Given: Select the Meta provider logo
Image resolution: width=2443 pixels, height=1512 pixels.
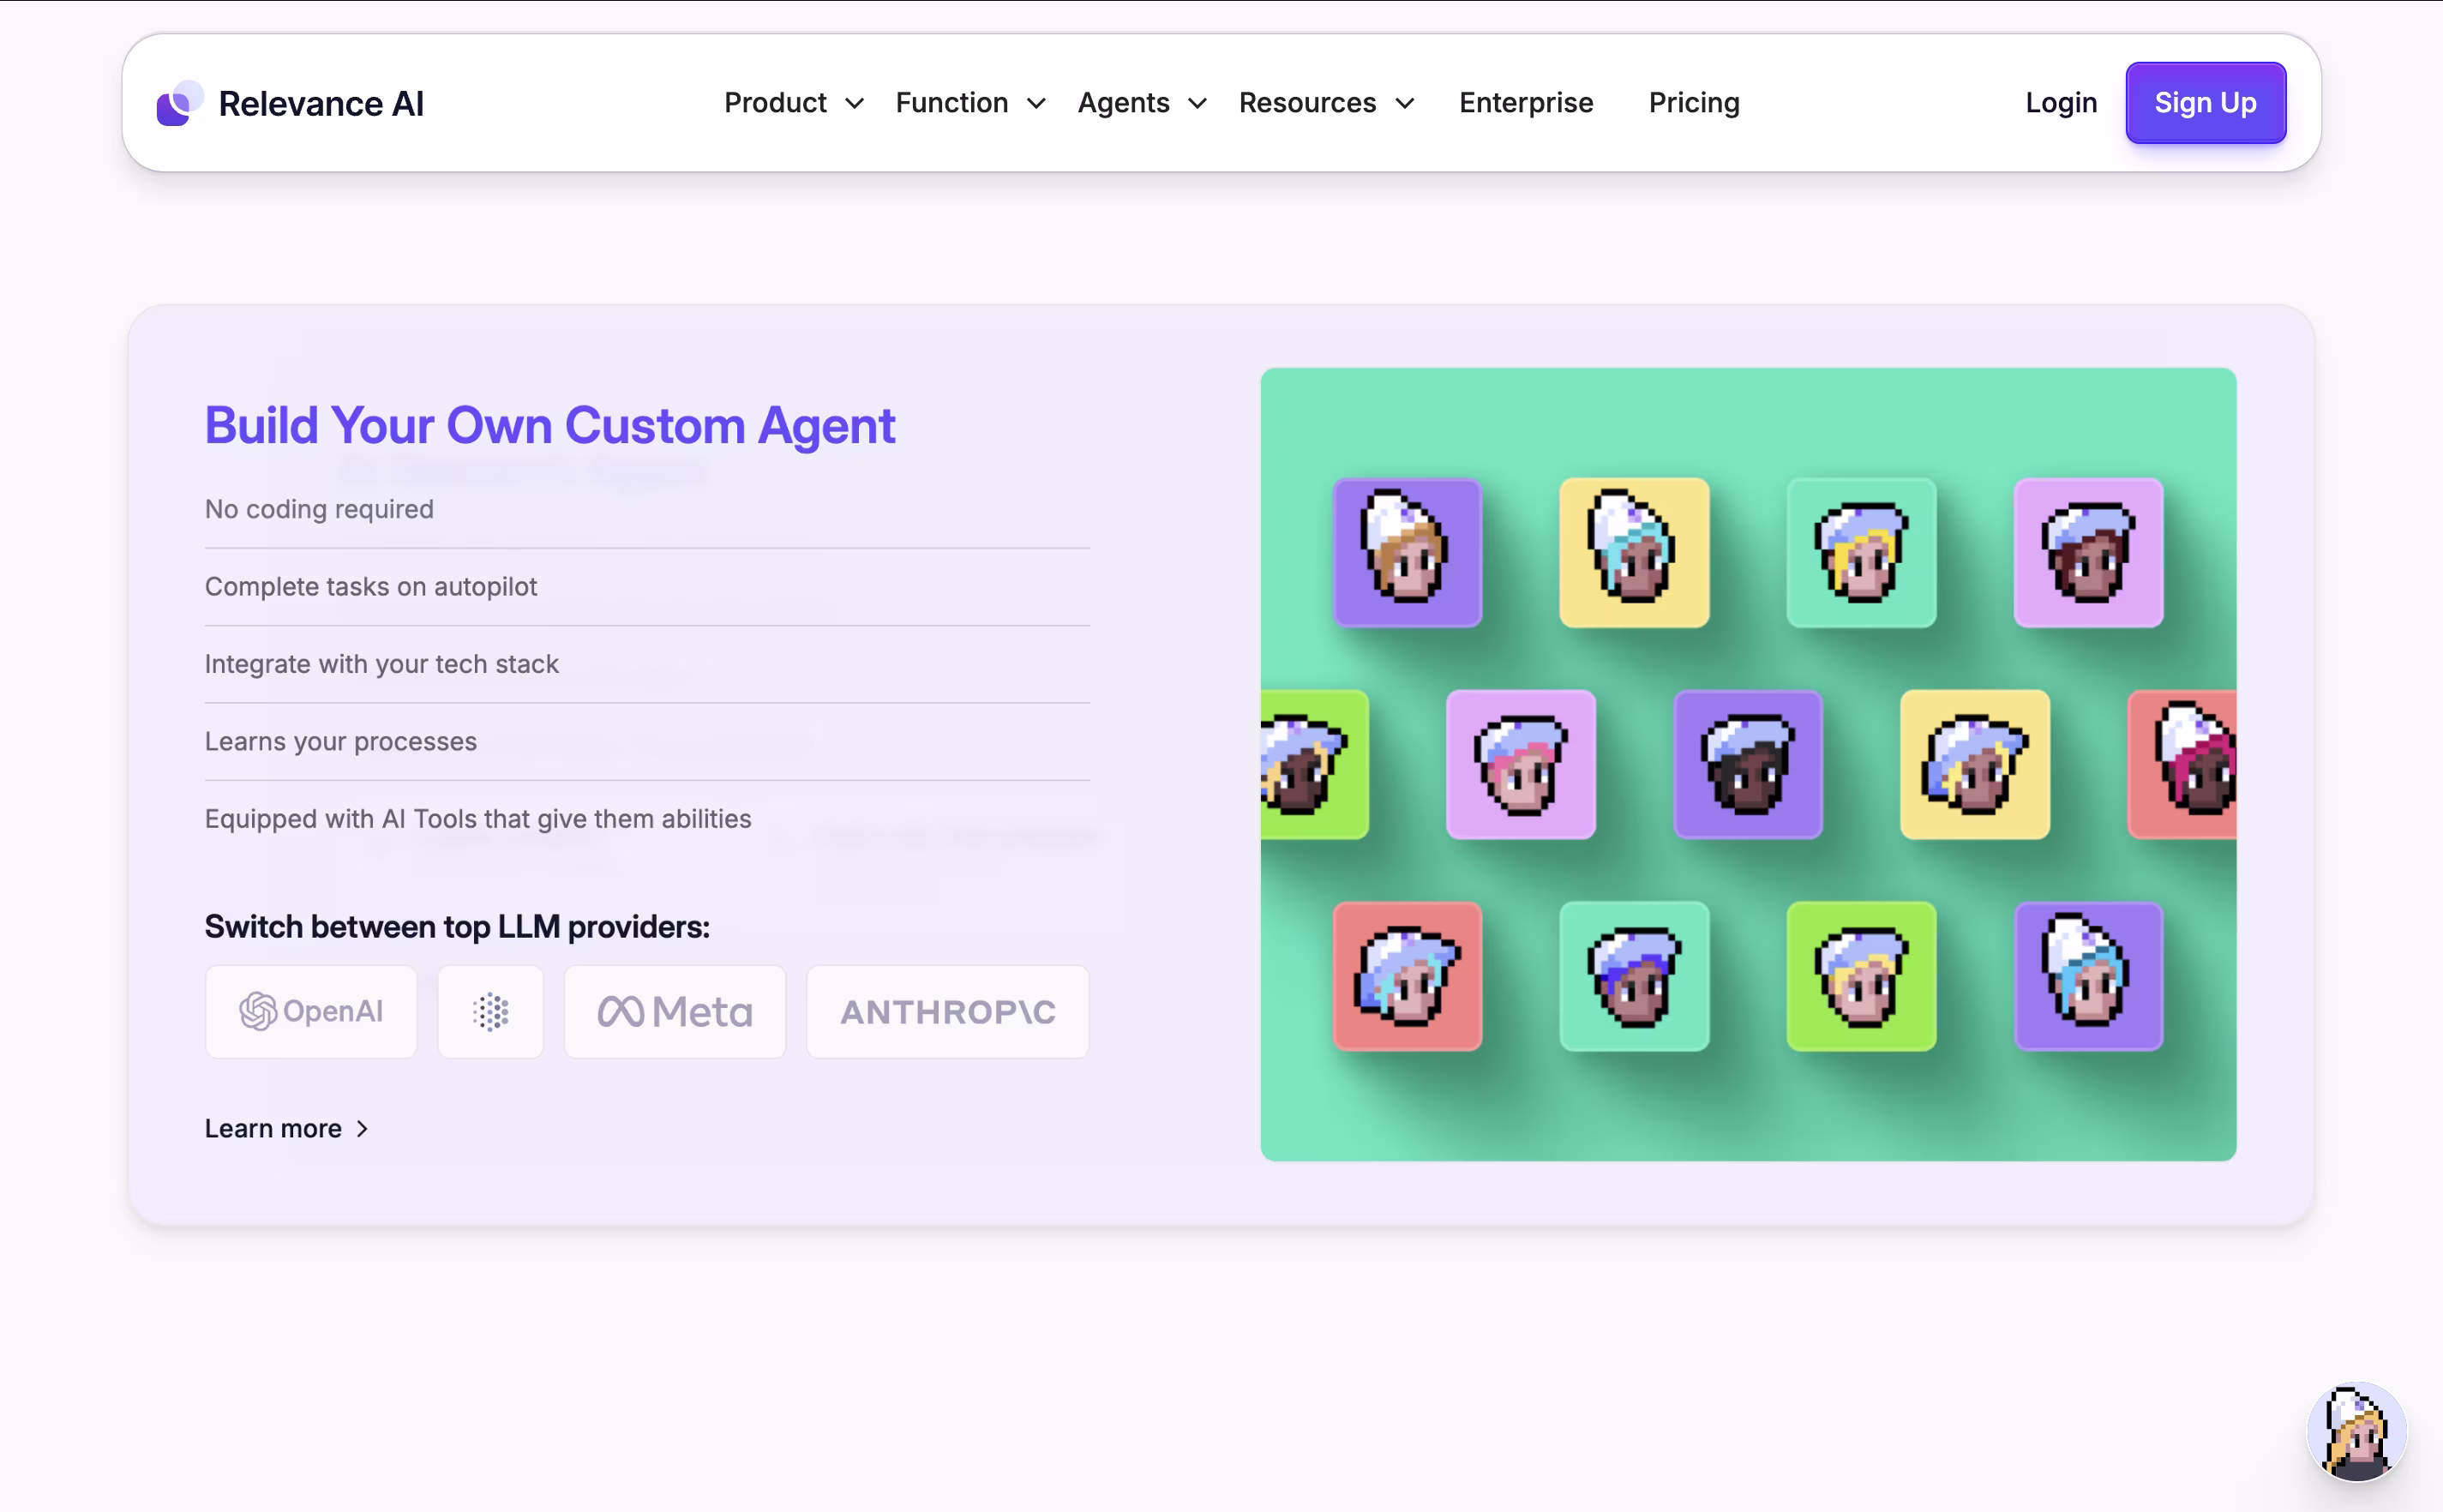Looking at the screenshot, I should [x=675, y=1011].
